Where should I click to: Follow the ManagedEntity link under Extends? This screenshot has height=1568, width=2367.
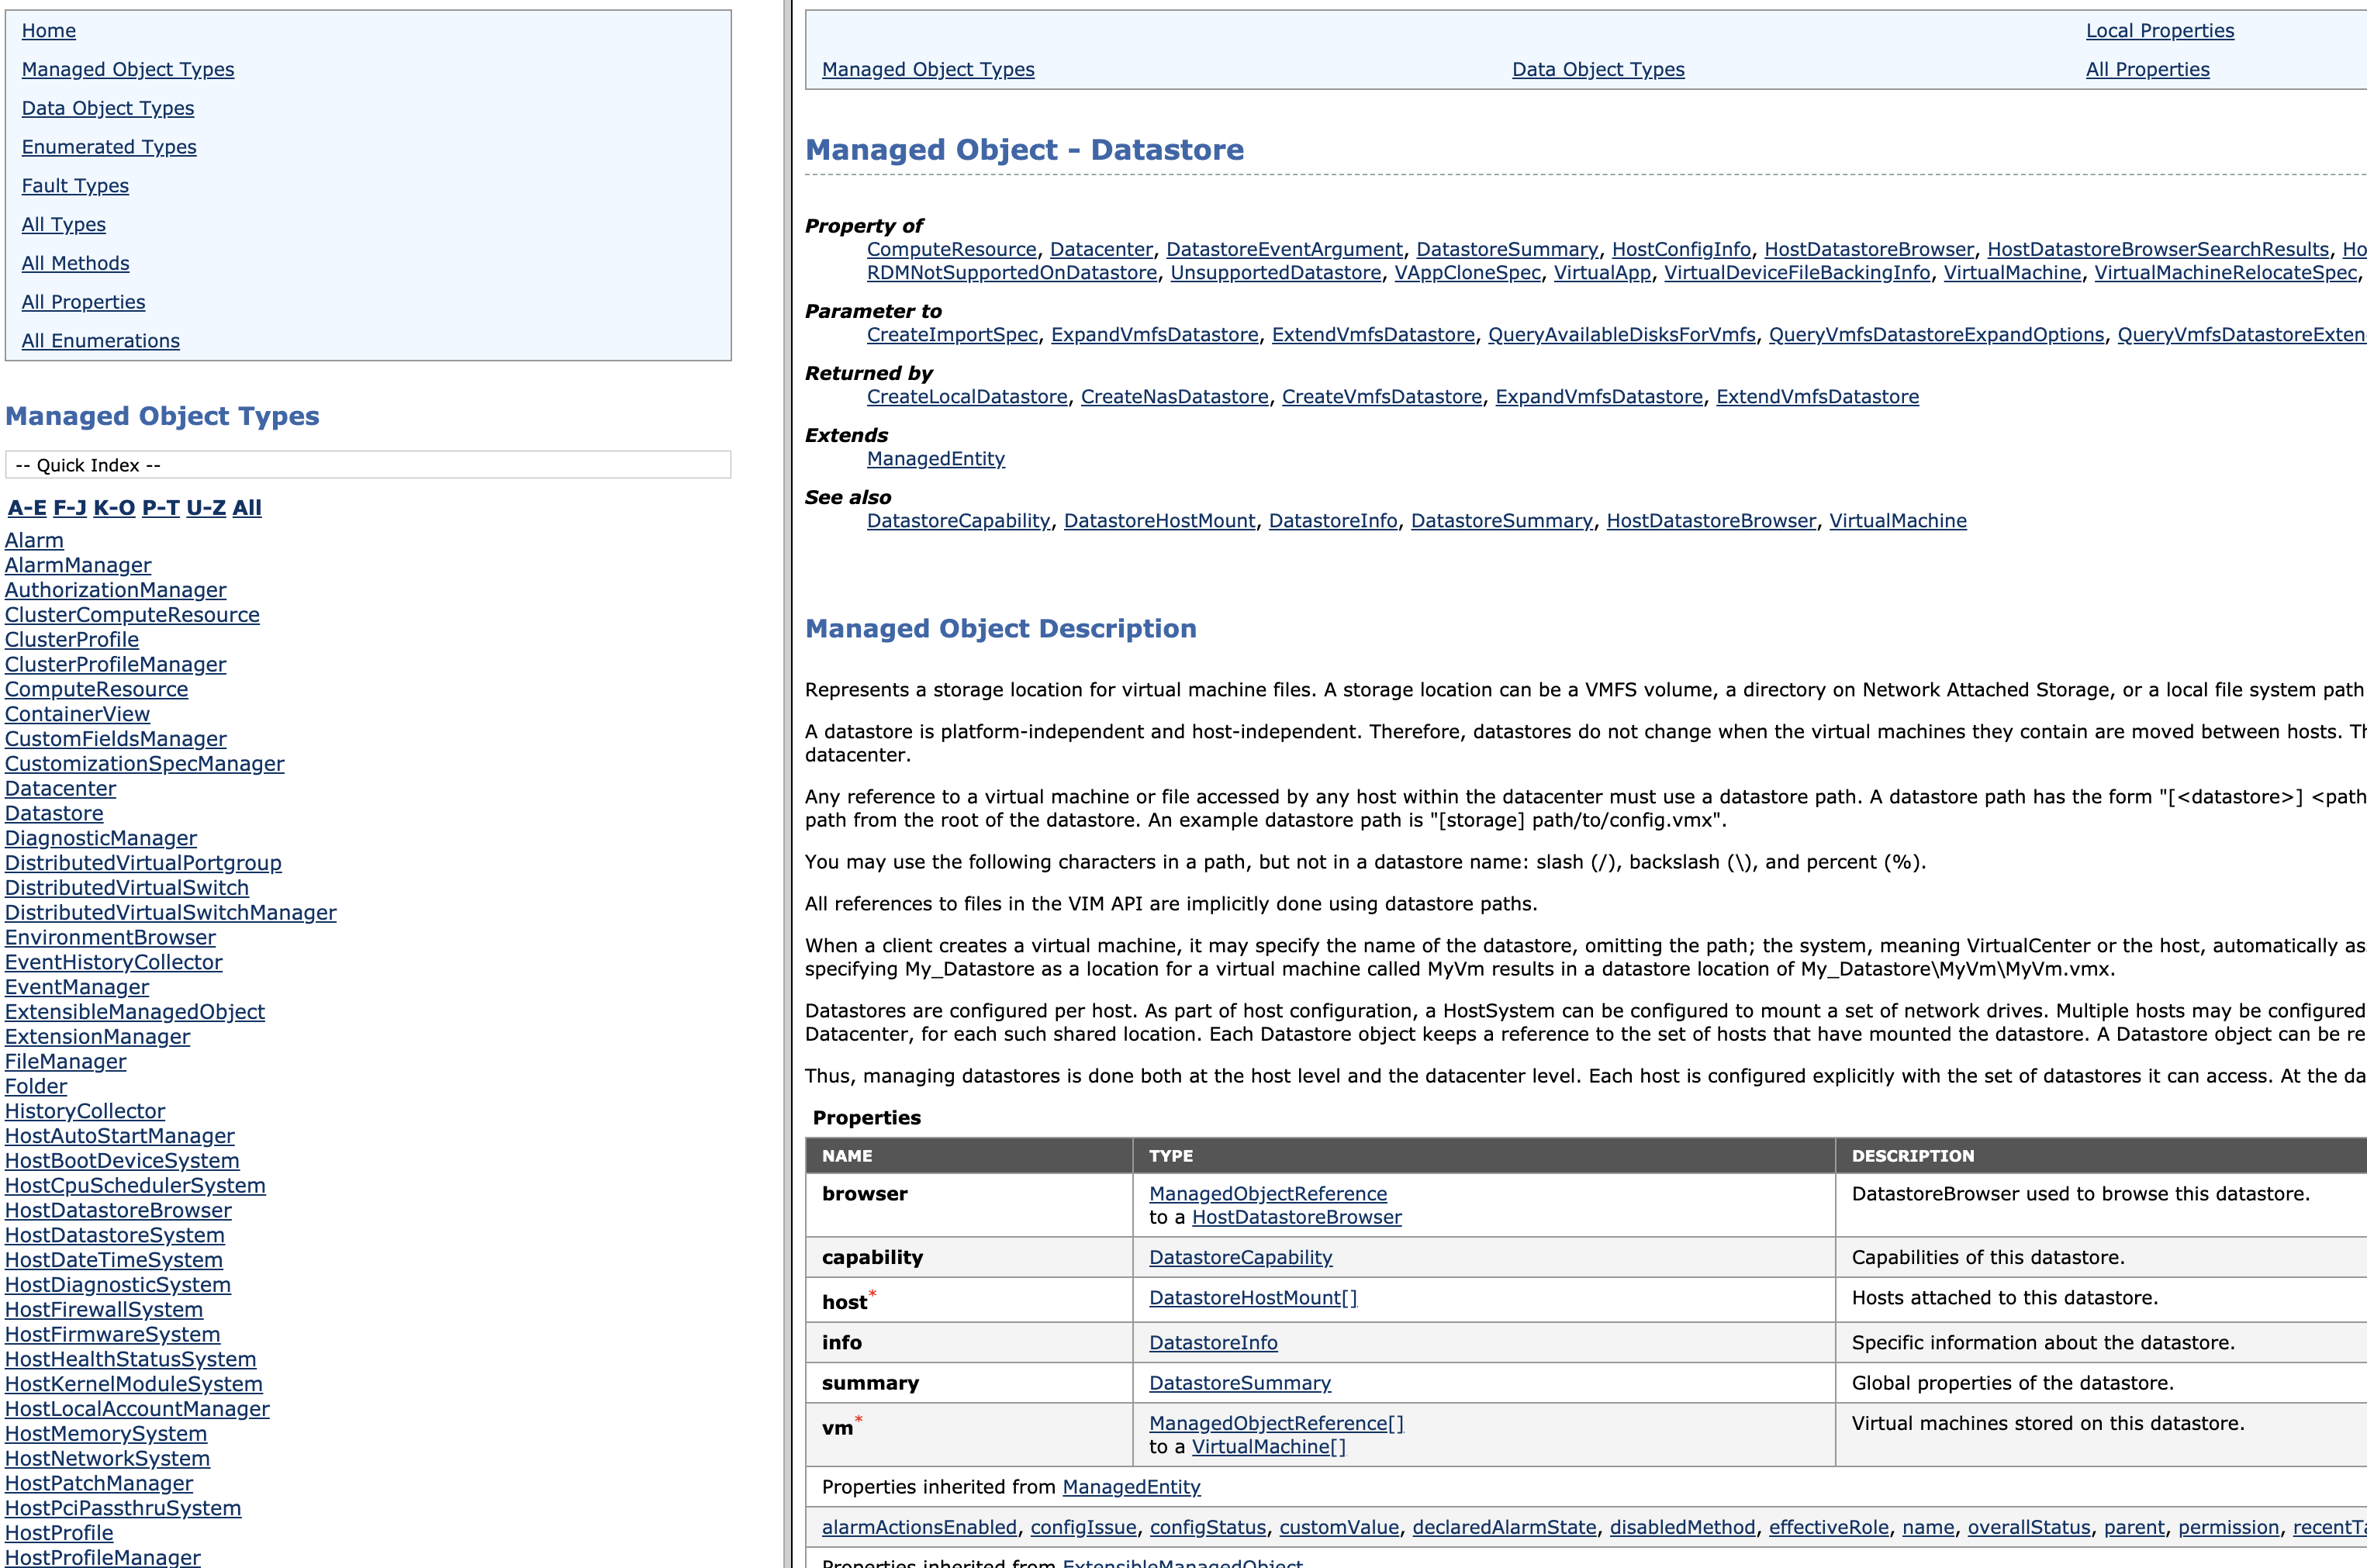click(x=935, y=459)
